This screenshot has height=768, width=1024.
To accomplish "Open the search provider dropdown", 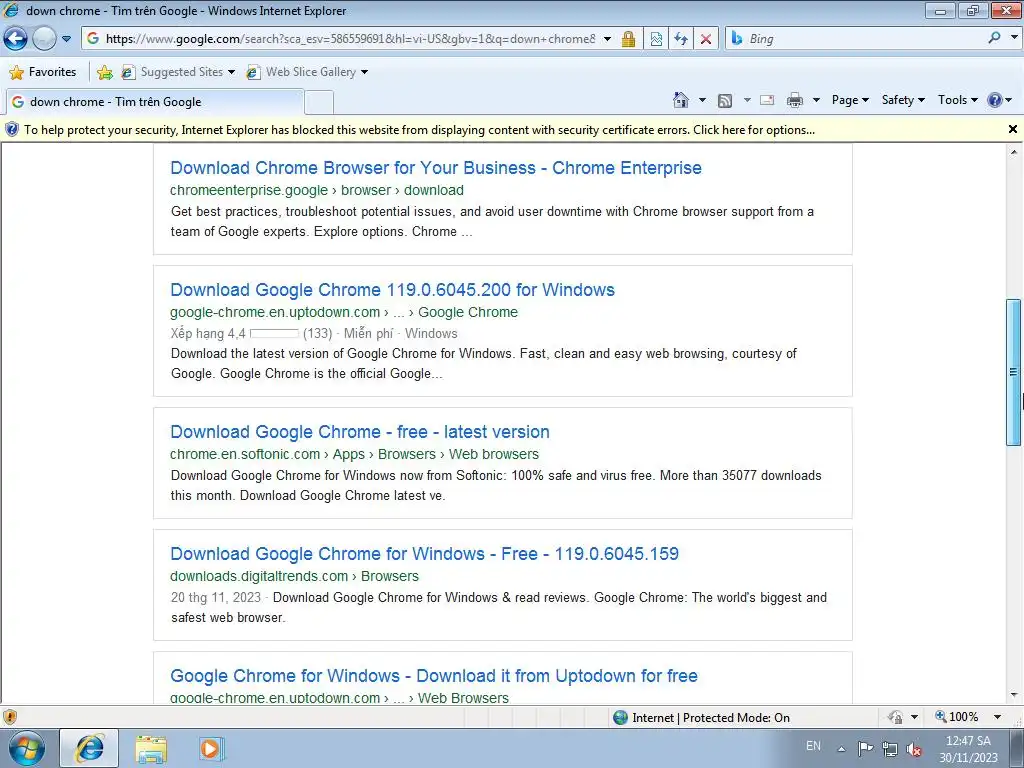I will pos(1014,38).
